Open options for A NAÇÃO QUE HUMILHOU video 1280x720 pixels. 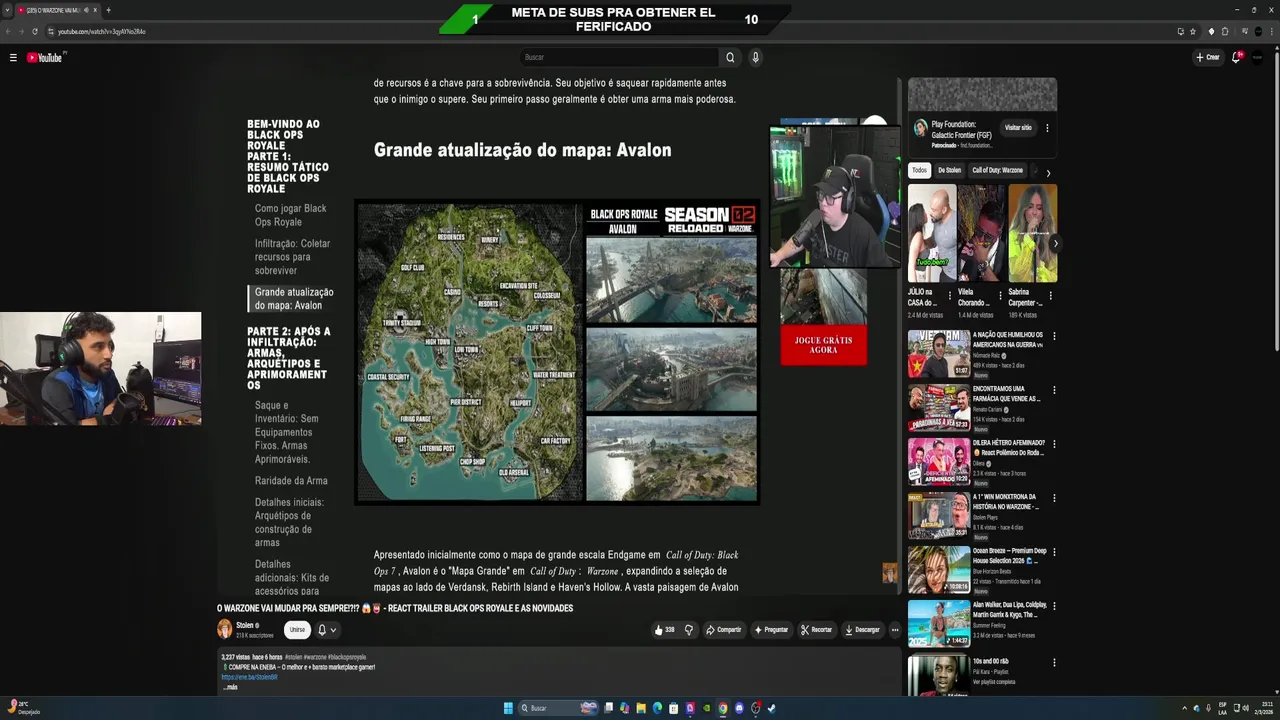pos(1054,336)
